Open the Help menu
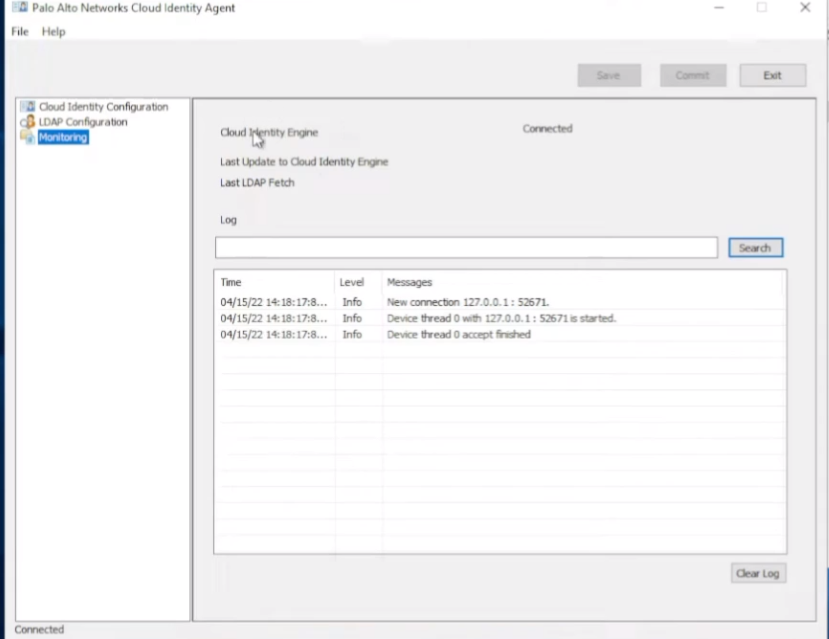The height and width of the screenshot is (639, 829). pyautogui.click(x=53, y=32)
